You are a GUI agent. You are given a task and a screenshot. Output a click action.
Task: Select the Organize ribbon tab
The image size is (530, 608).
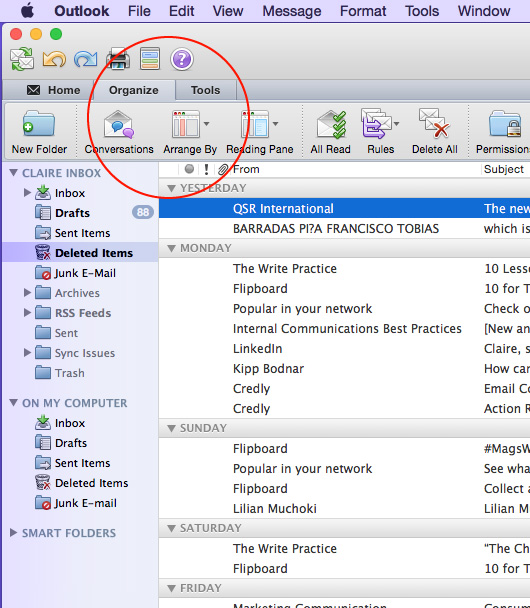[134, 90]
